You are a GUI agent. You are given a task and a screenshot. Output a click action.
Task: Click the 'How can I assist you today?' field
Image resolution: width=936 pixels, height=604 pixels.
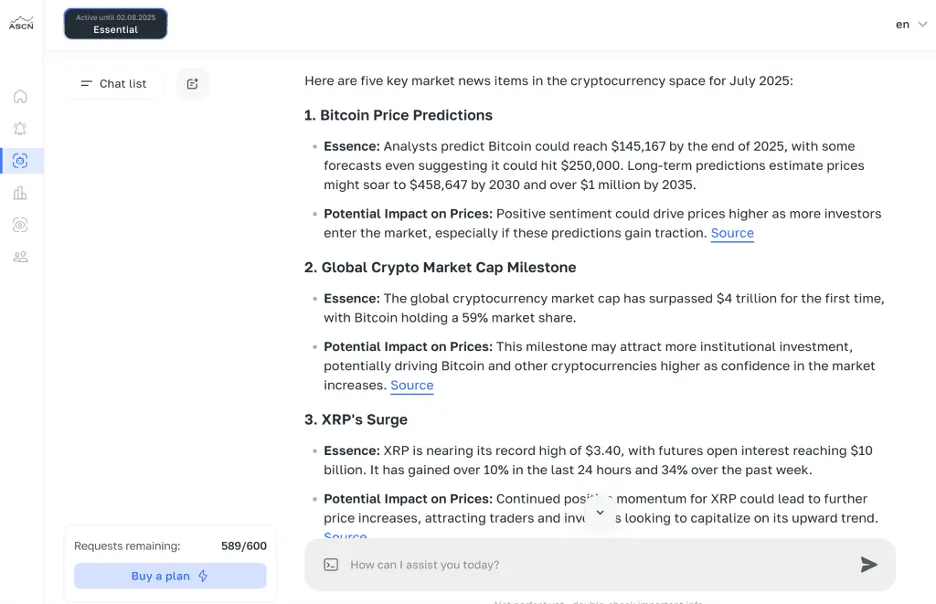click(590, 565)
